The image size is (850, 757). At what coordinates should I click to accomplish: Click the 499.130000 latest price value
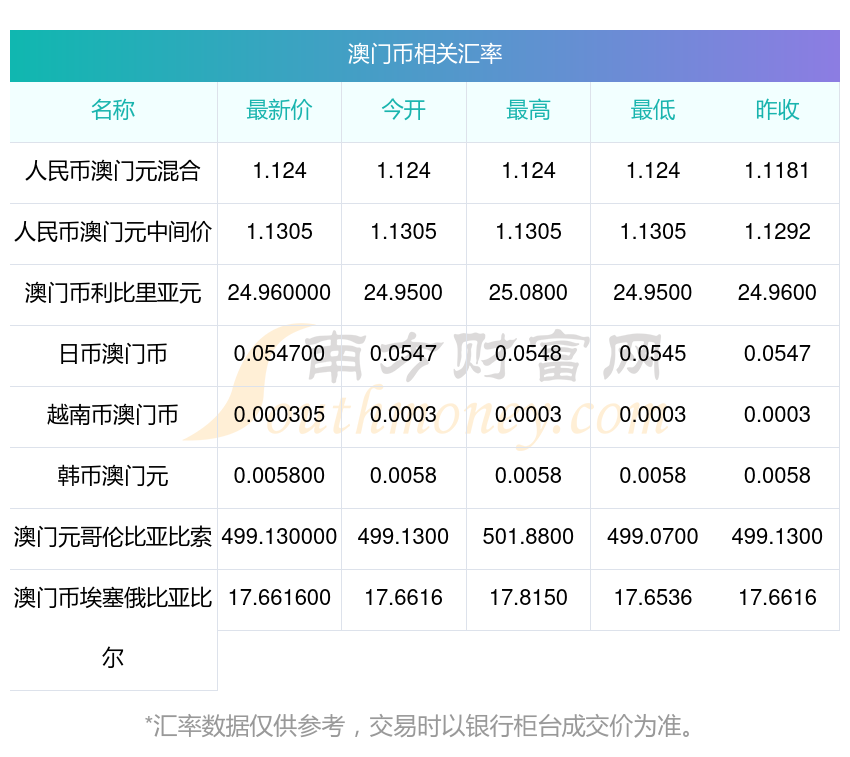pos(279,537)
